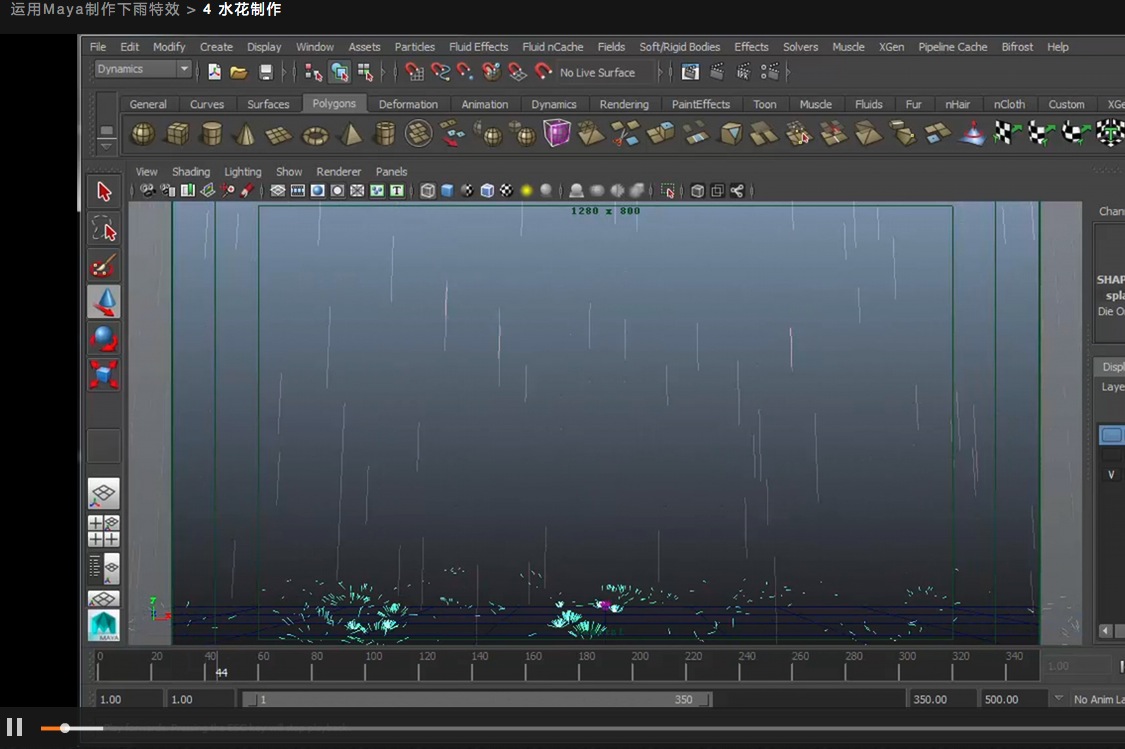The height and width of the screenshot is (749, 1125).
Task: Open the Particles menu
Action: tap(415, 47)
